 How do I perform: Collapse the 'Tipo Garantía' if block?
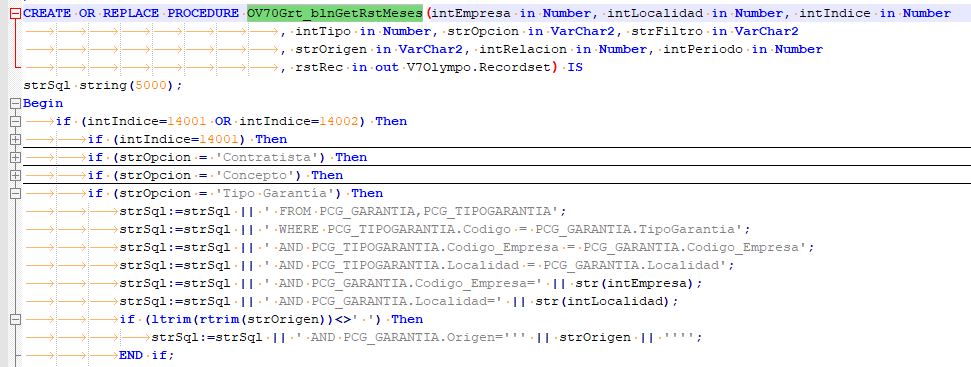pyautogui.click(x=15, y=193)
